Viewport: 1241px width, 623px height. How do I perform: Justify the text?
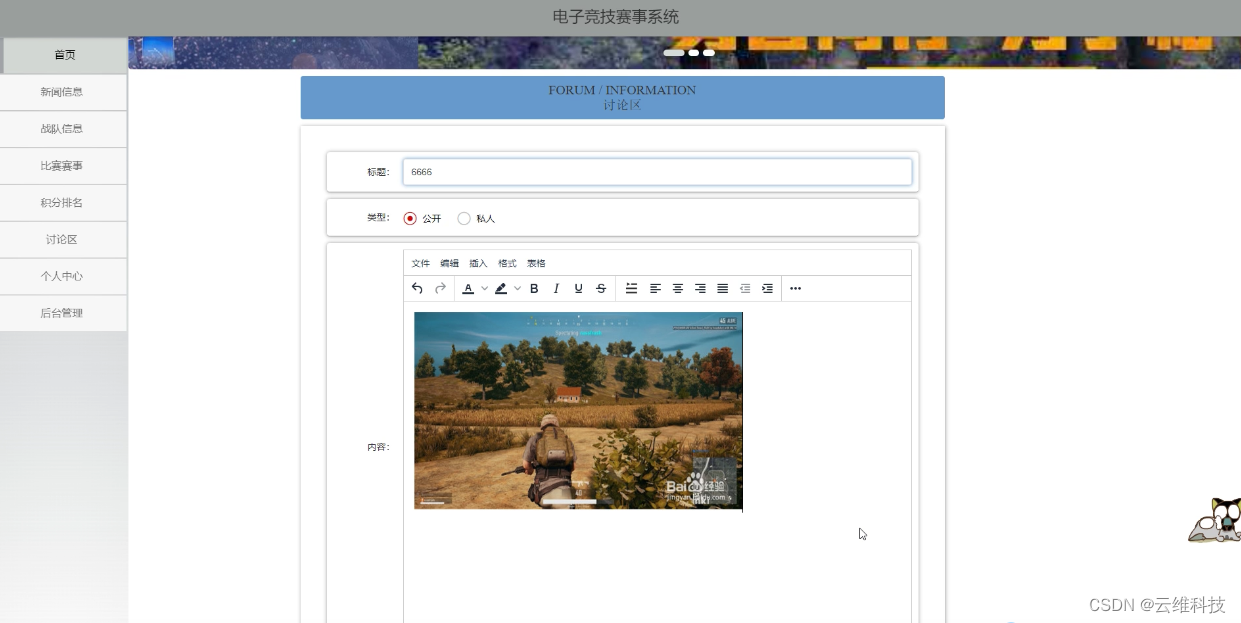(x=722, y=288)
